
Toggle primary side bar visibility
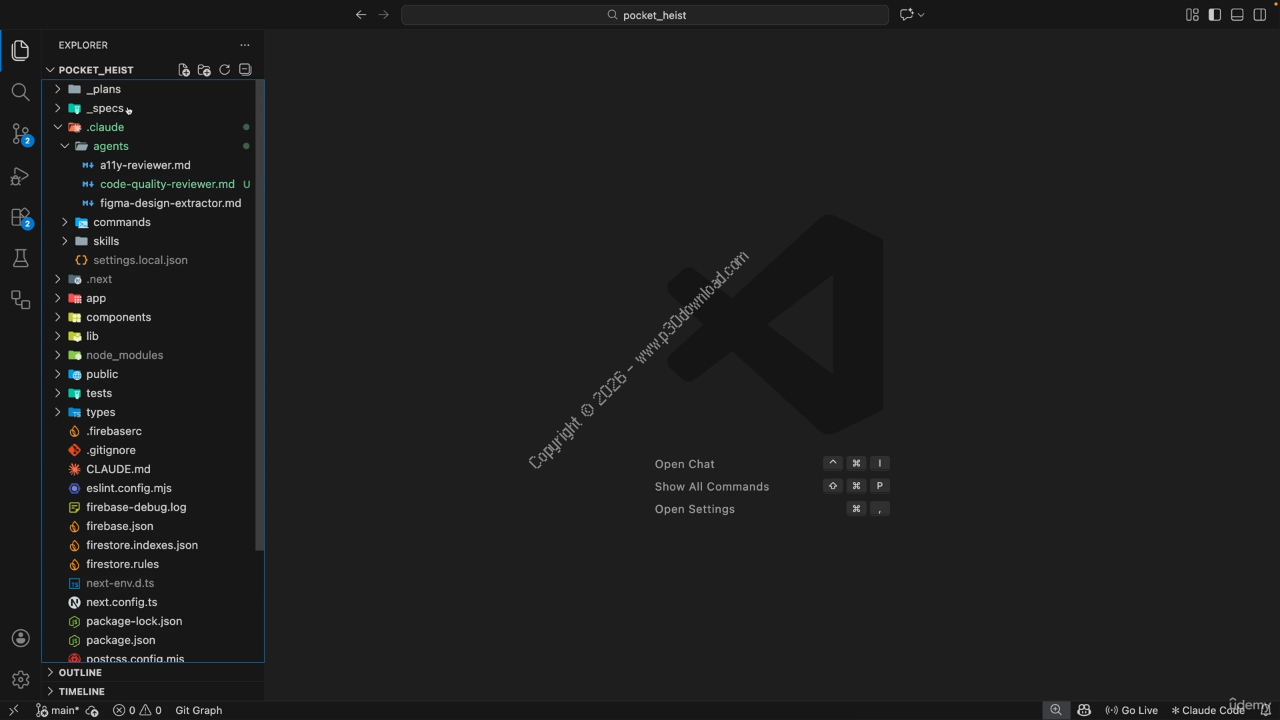(x=1214, y=15)
